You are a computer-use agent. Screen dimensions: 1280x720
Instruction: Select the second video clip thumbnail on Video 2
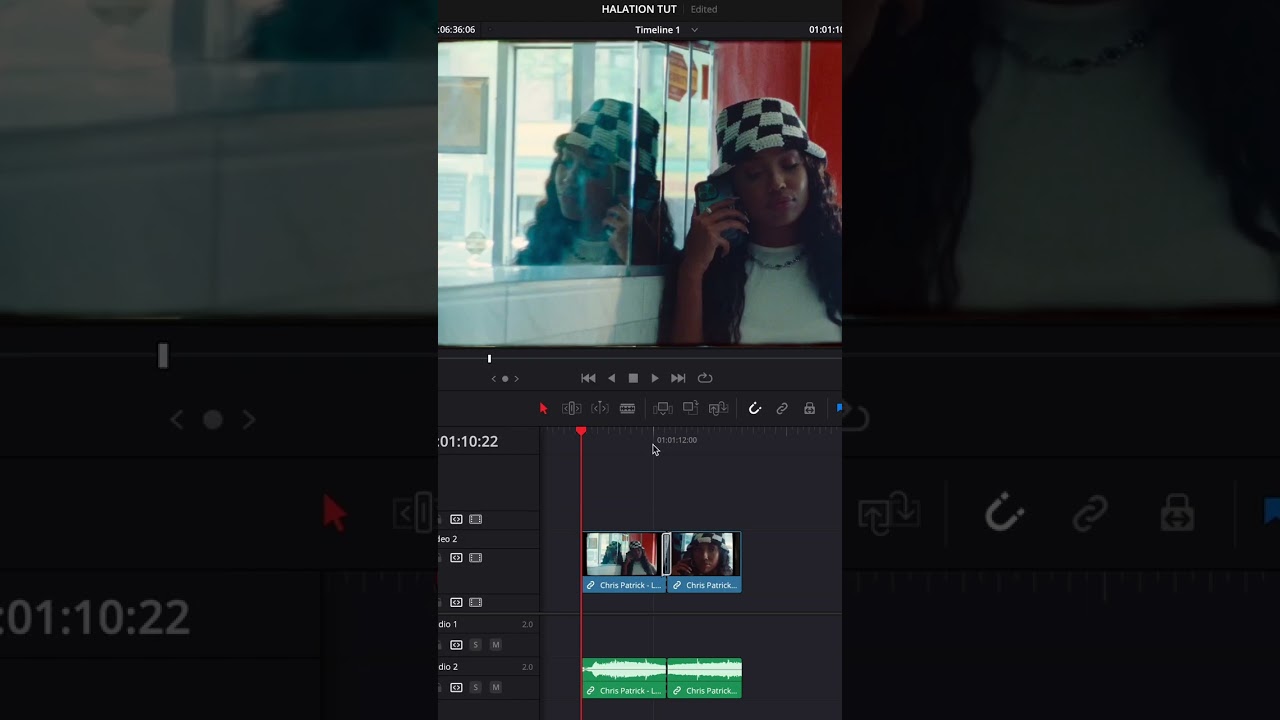click(706, 555)
